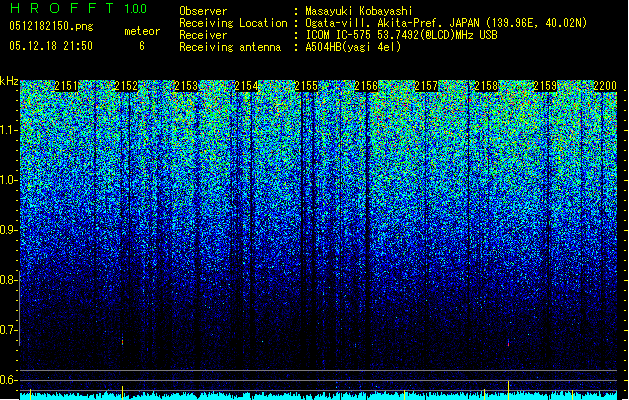Click the kHz axis unit label
This screenshot has height=400, width=629.
coord(9,81)
